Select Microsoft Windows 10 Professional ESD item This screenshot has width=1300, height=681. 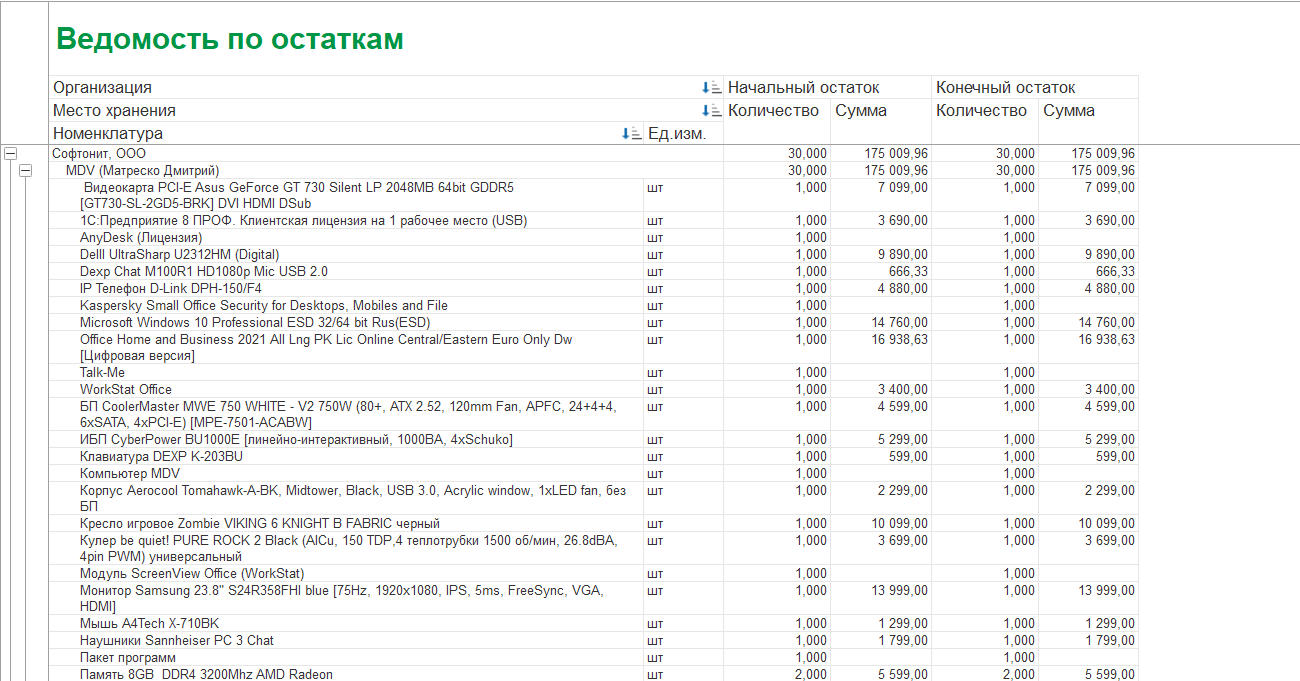(255, 323)
